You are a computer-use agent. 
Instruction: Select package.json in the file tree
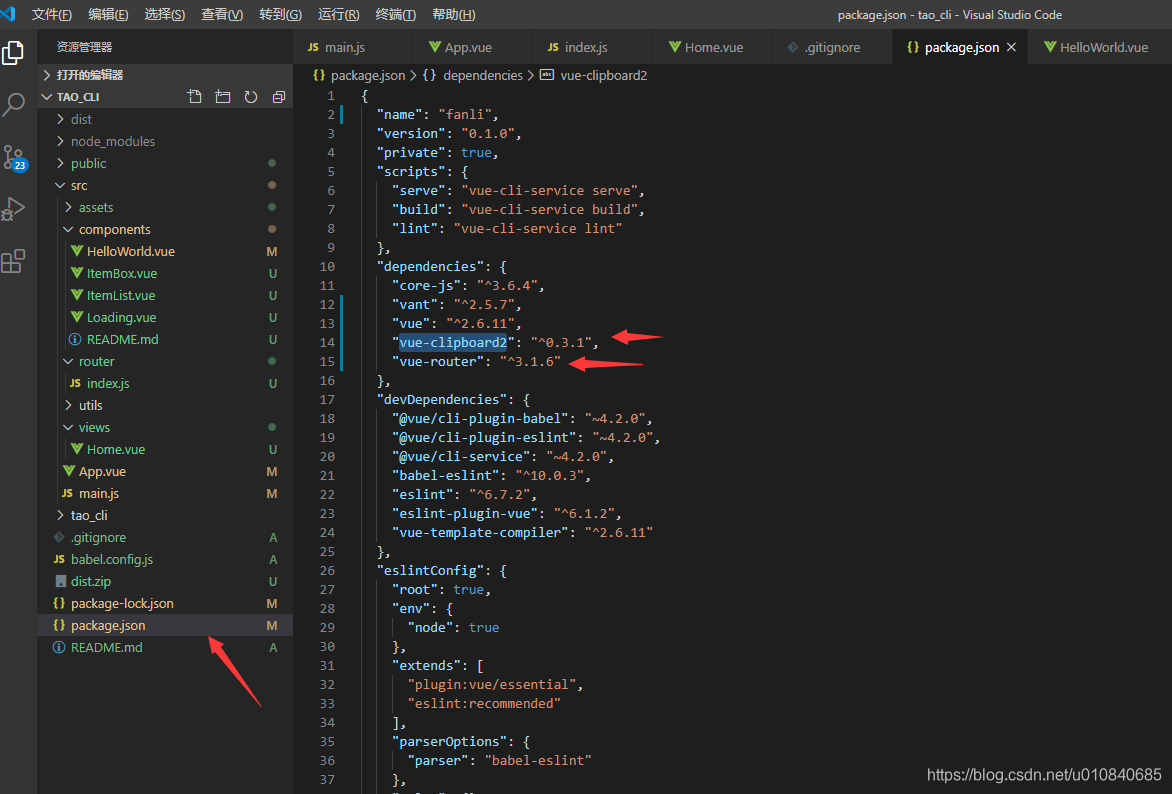coord(165,625)
